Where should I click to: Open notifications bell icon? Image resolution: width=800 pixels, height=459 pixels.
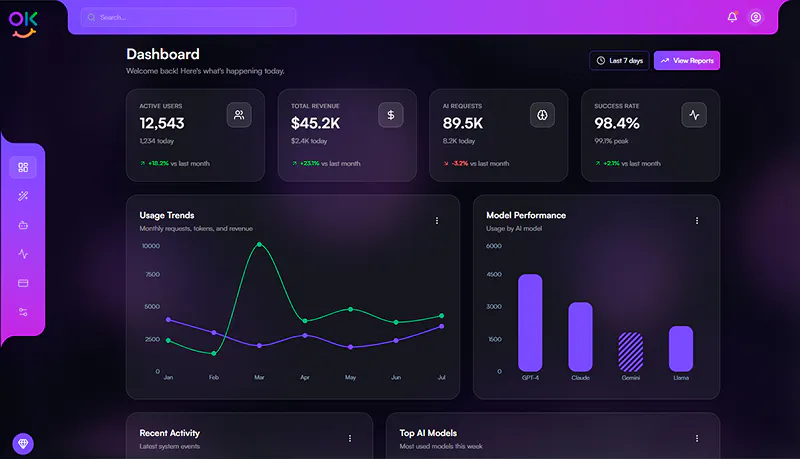click(732, 17)
